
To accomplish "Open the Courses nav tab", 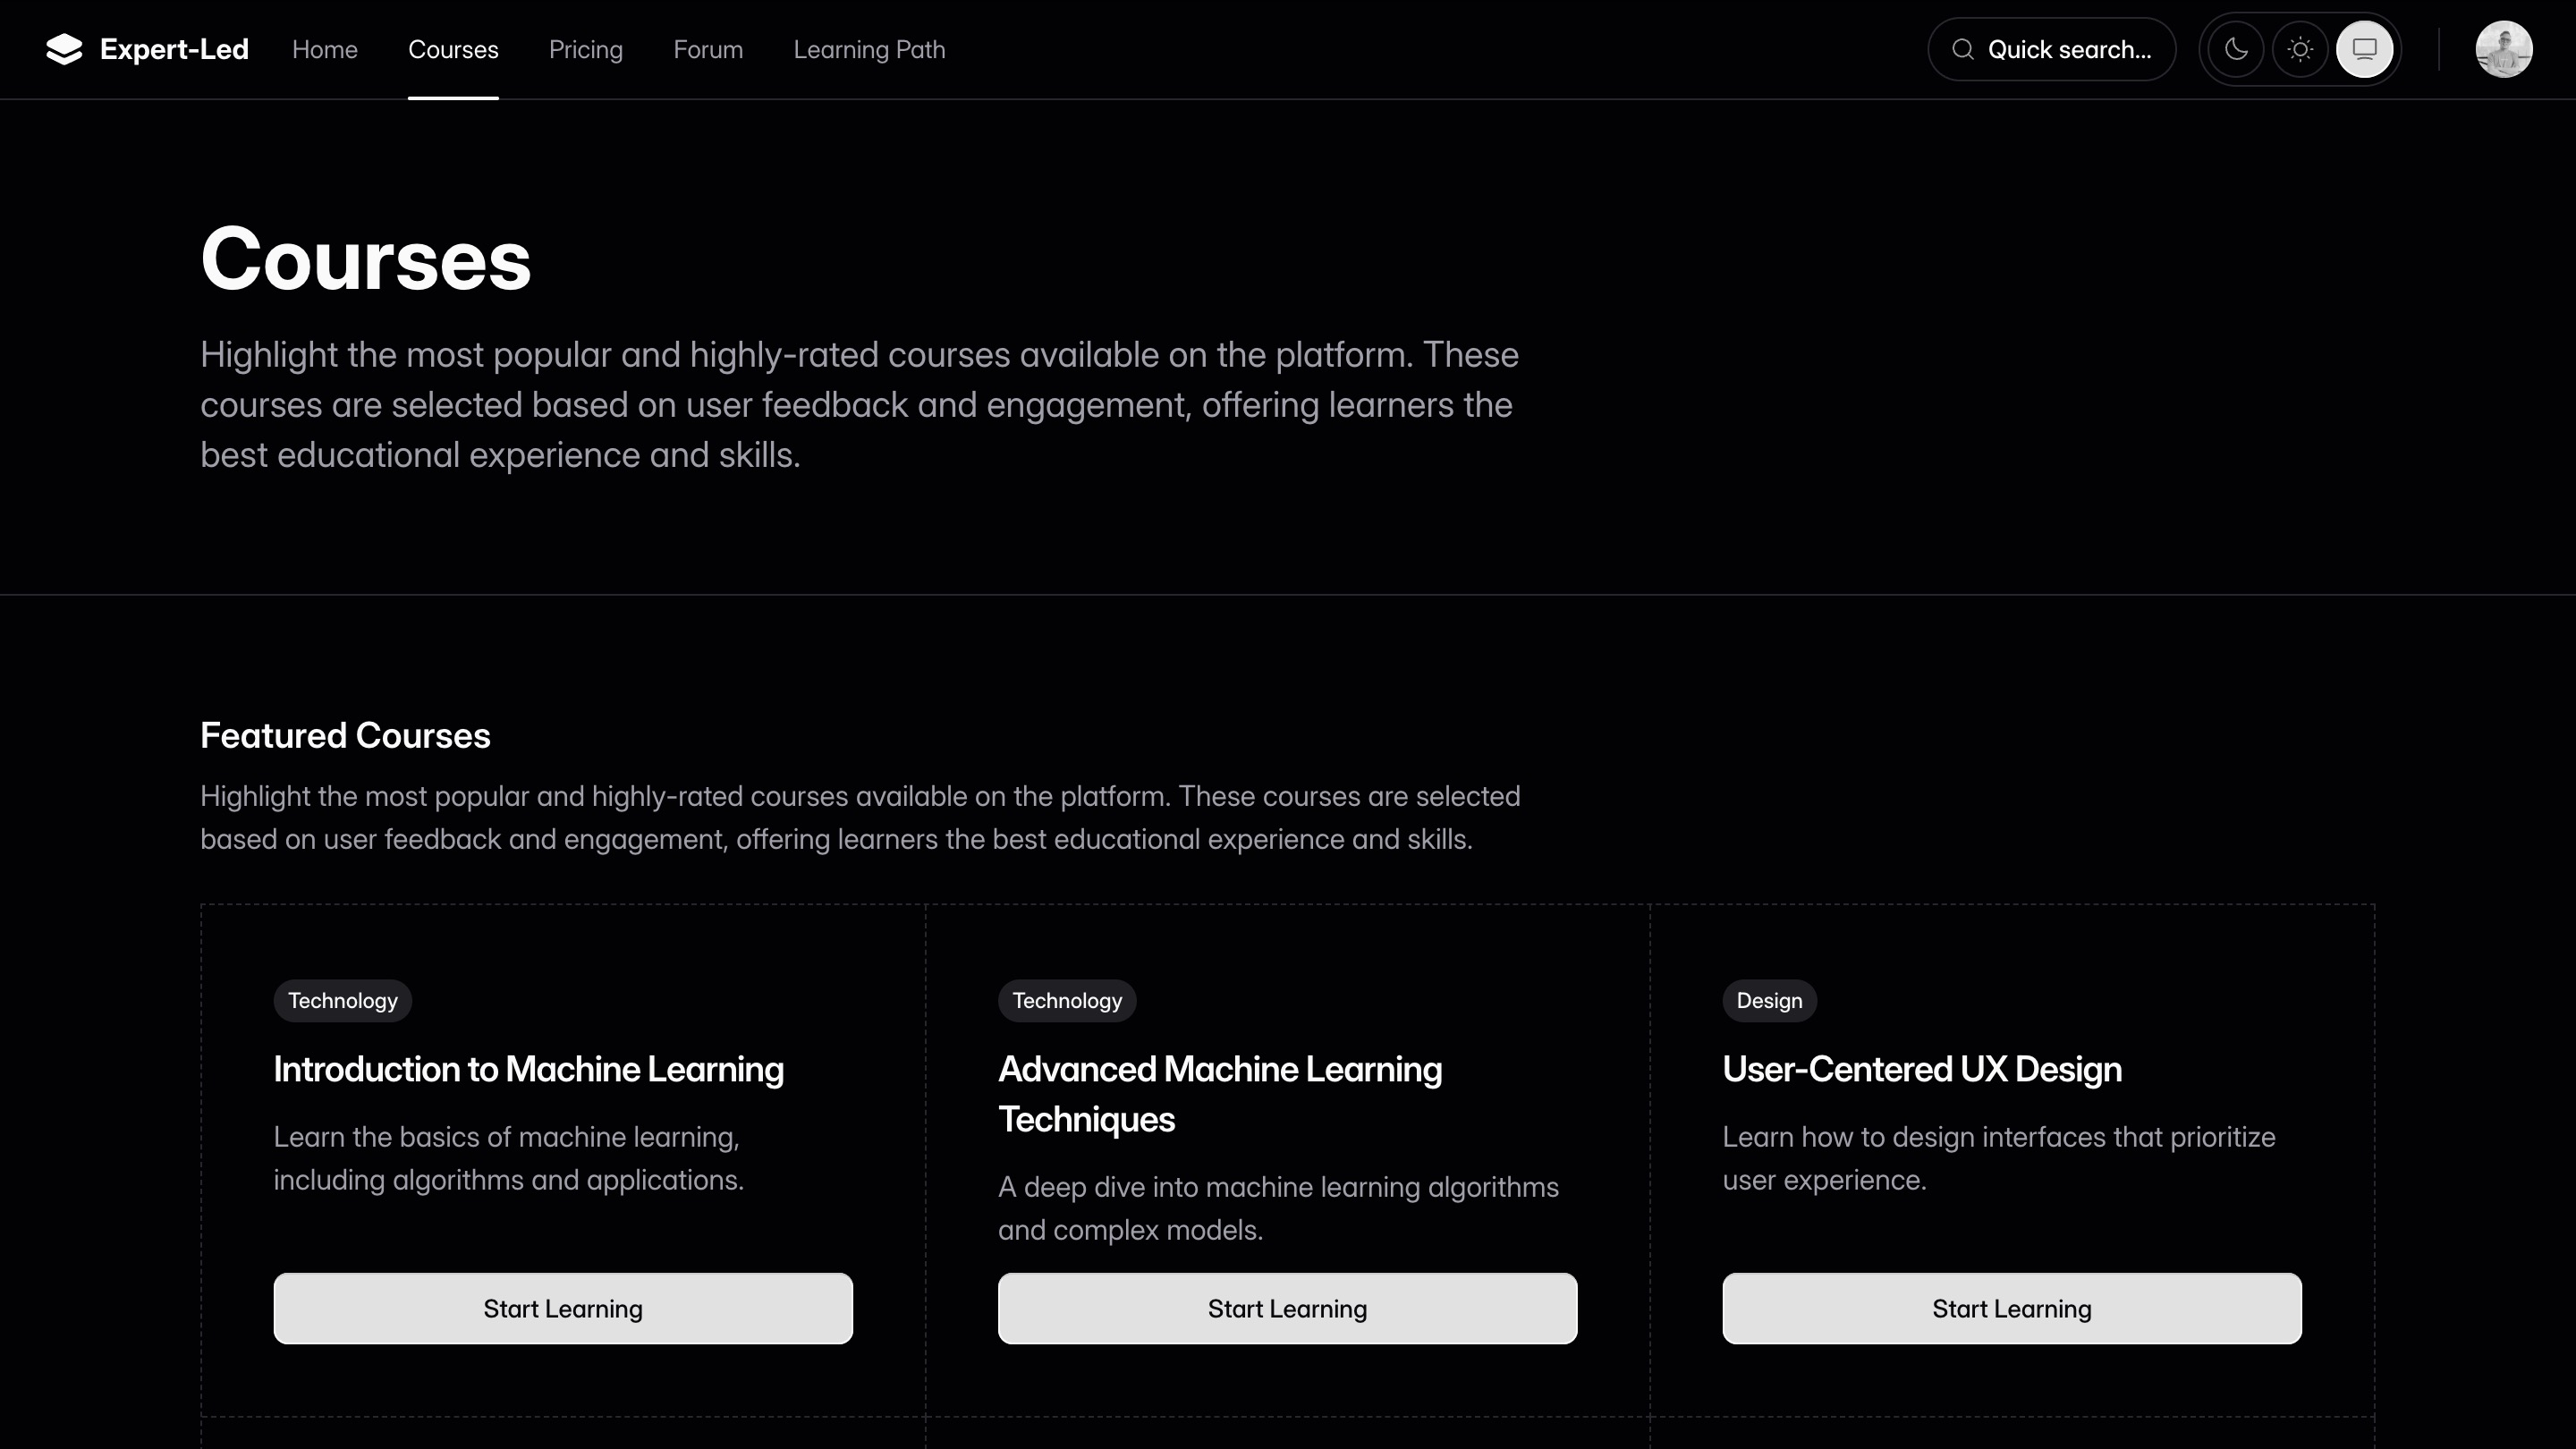I will click(453, 49).
